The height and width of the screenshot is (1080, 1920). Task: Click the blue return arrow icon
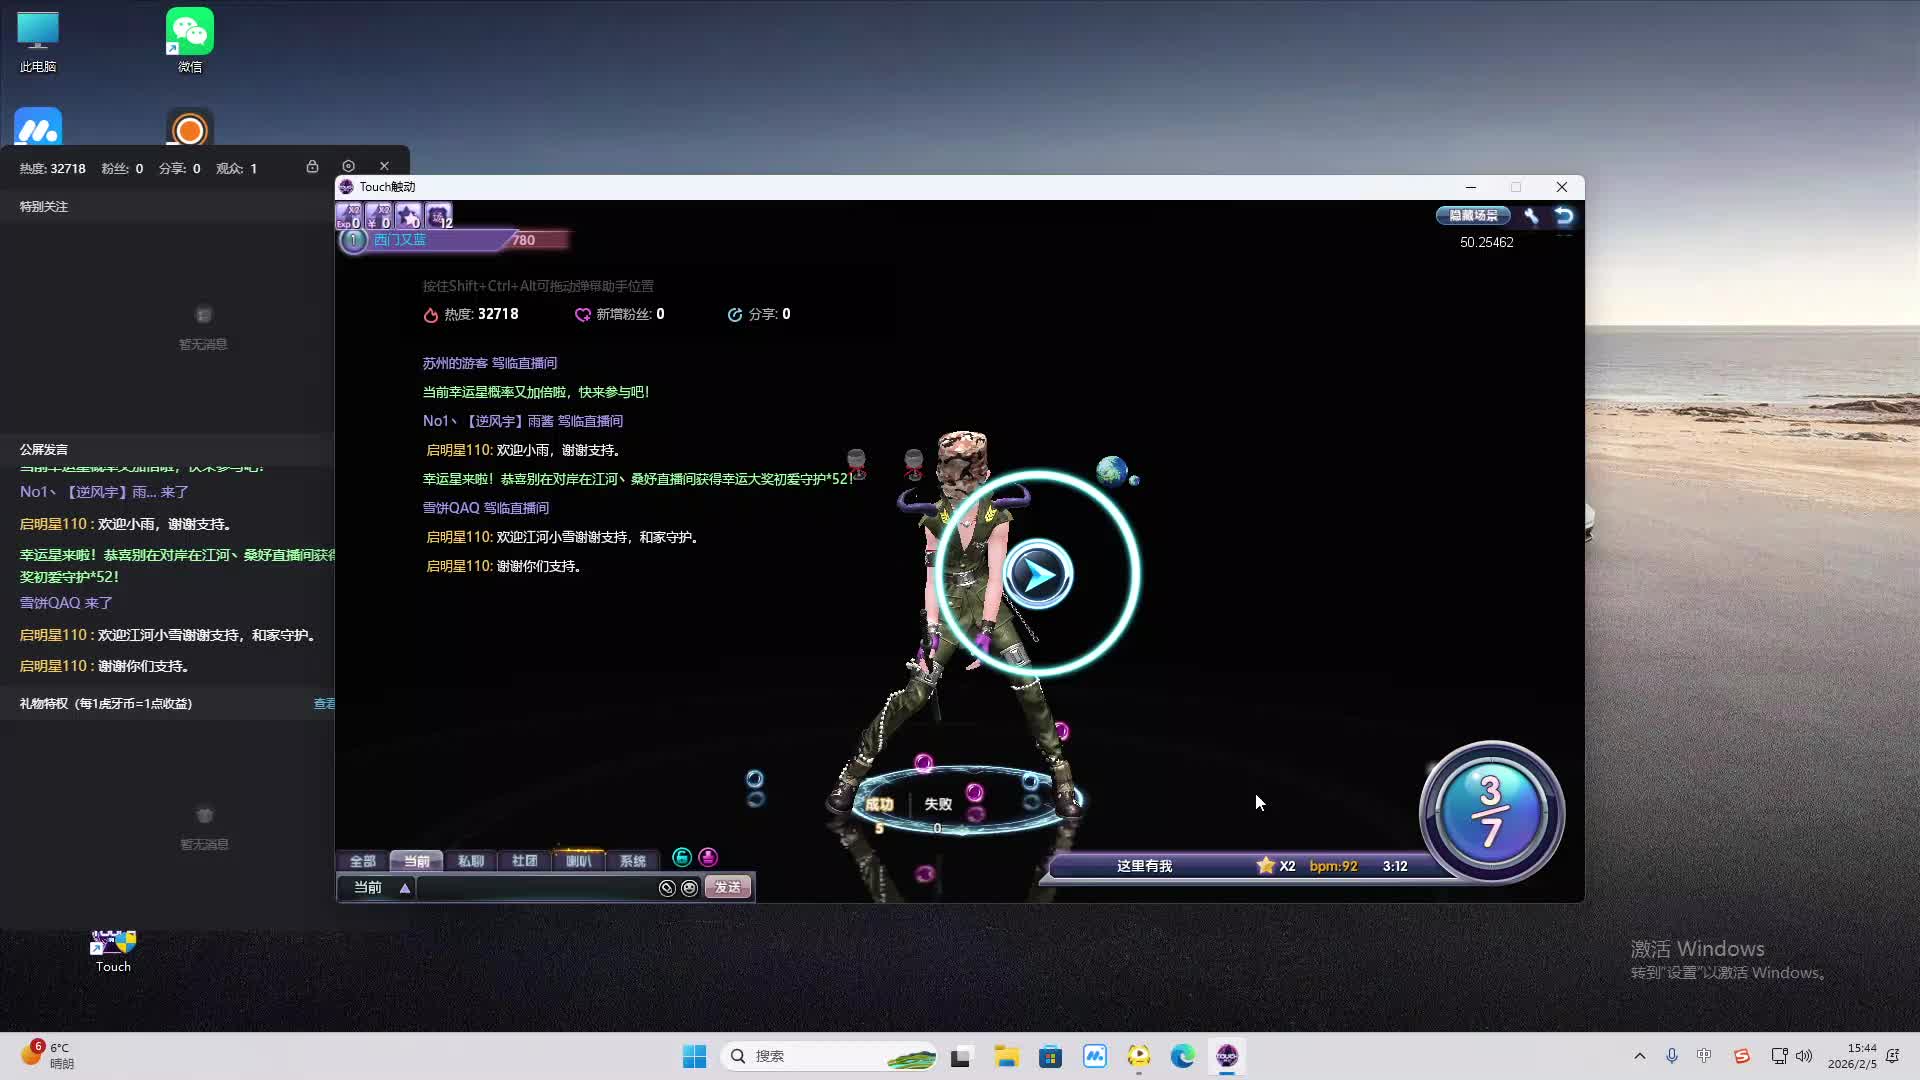coord(1564,216)
